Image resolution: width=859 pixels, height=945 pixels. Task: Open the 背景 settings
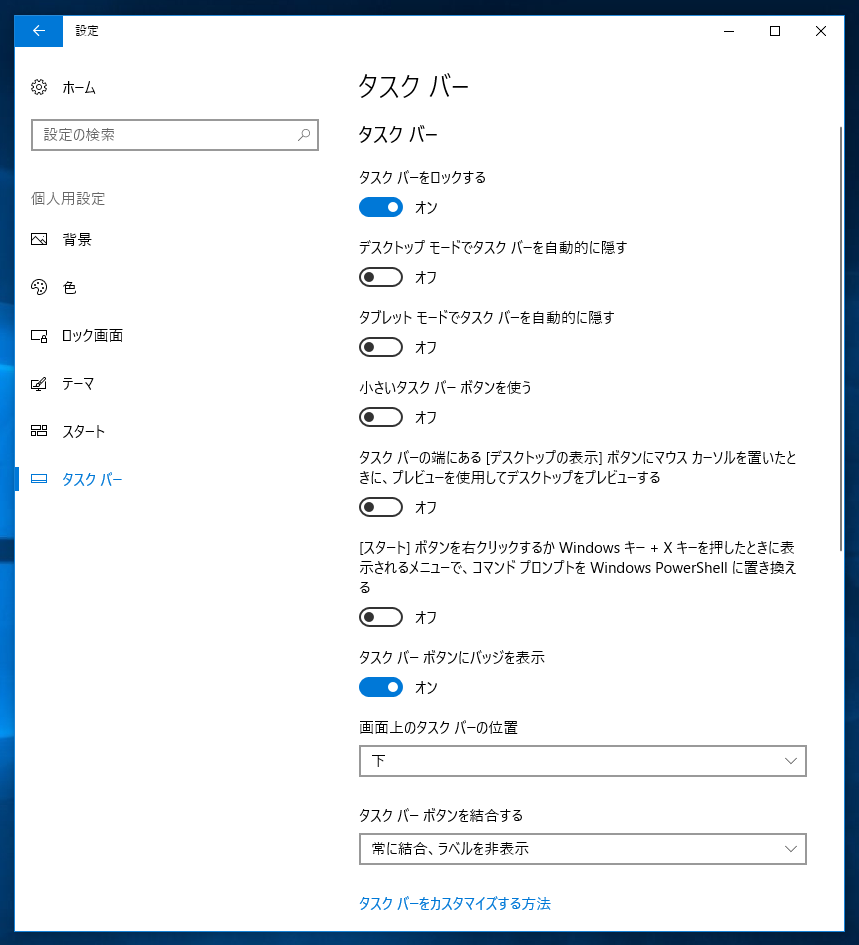pyautogui.click(x=77, y=240)
